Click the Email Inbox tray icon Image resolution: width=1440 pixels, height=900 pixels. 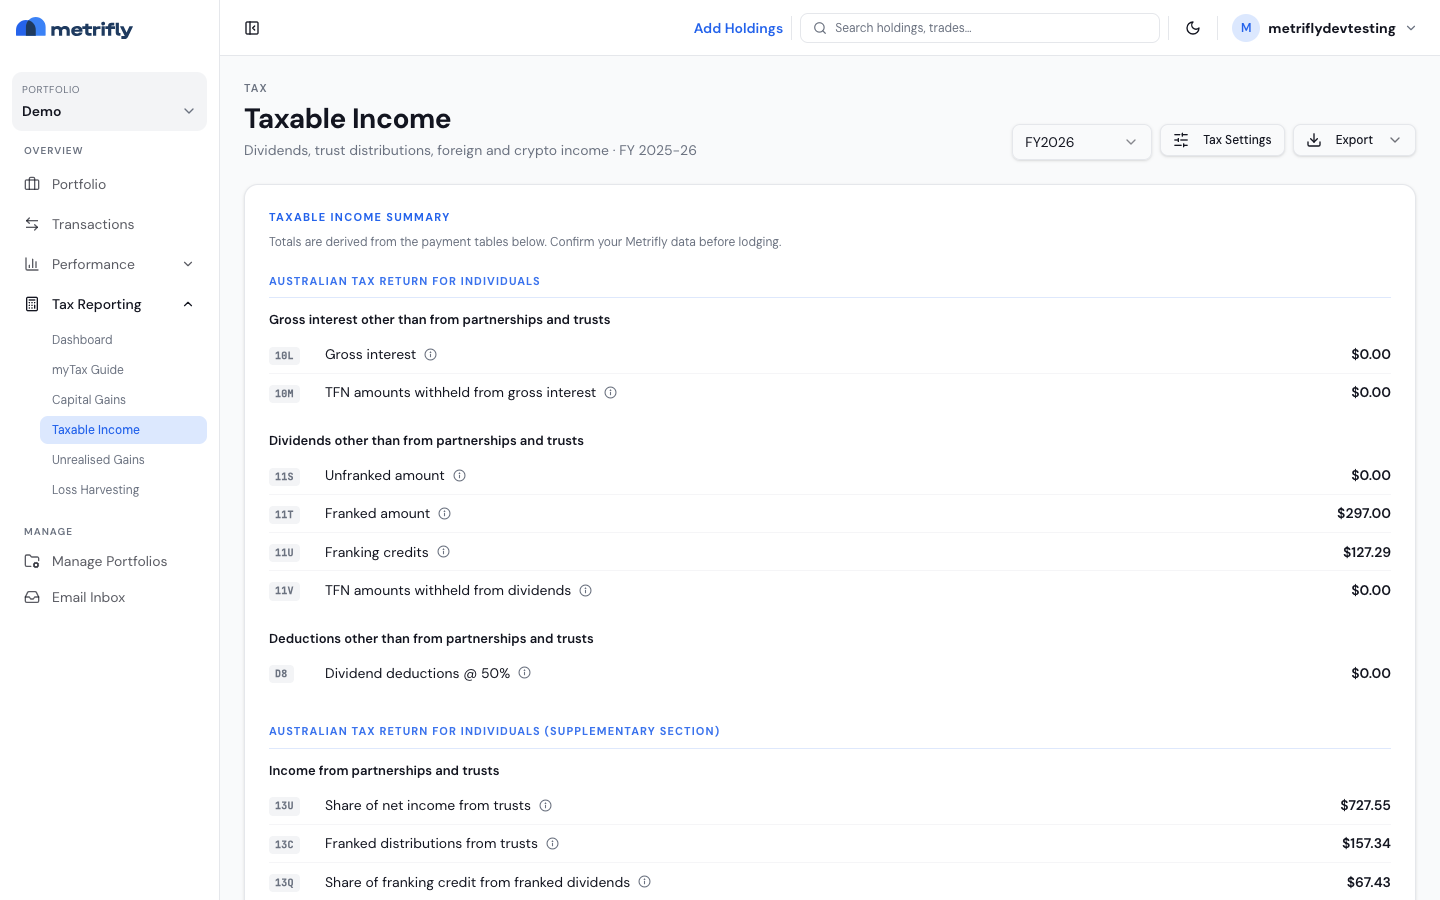click(32, 597)
